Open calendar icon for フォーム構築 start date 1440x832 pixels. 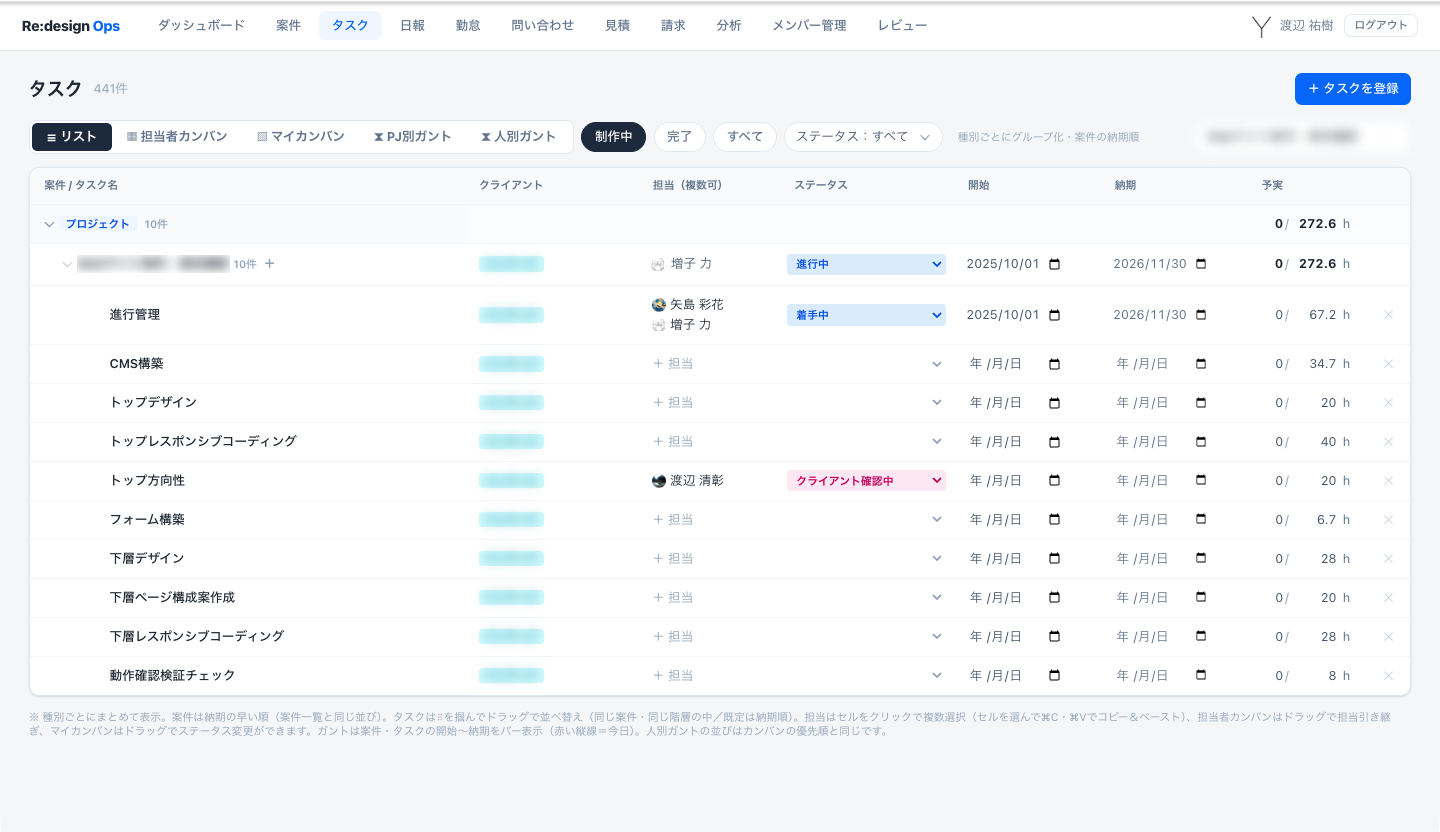coord(1054,520)
